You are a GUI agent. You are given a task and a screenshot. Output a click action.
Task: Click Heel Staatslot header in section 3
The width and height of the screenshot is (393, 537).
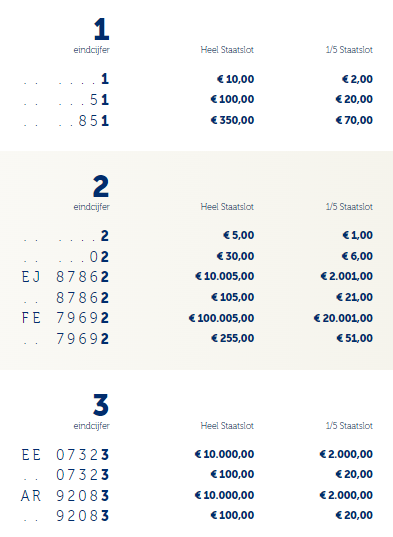[227, 426]
